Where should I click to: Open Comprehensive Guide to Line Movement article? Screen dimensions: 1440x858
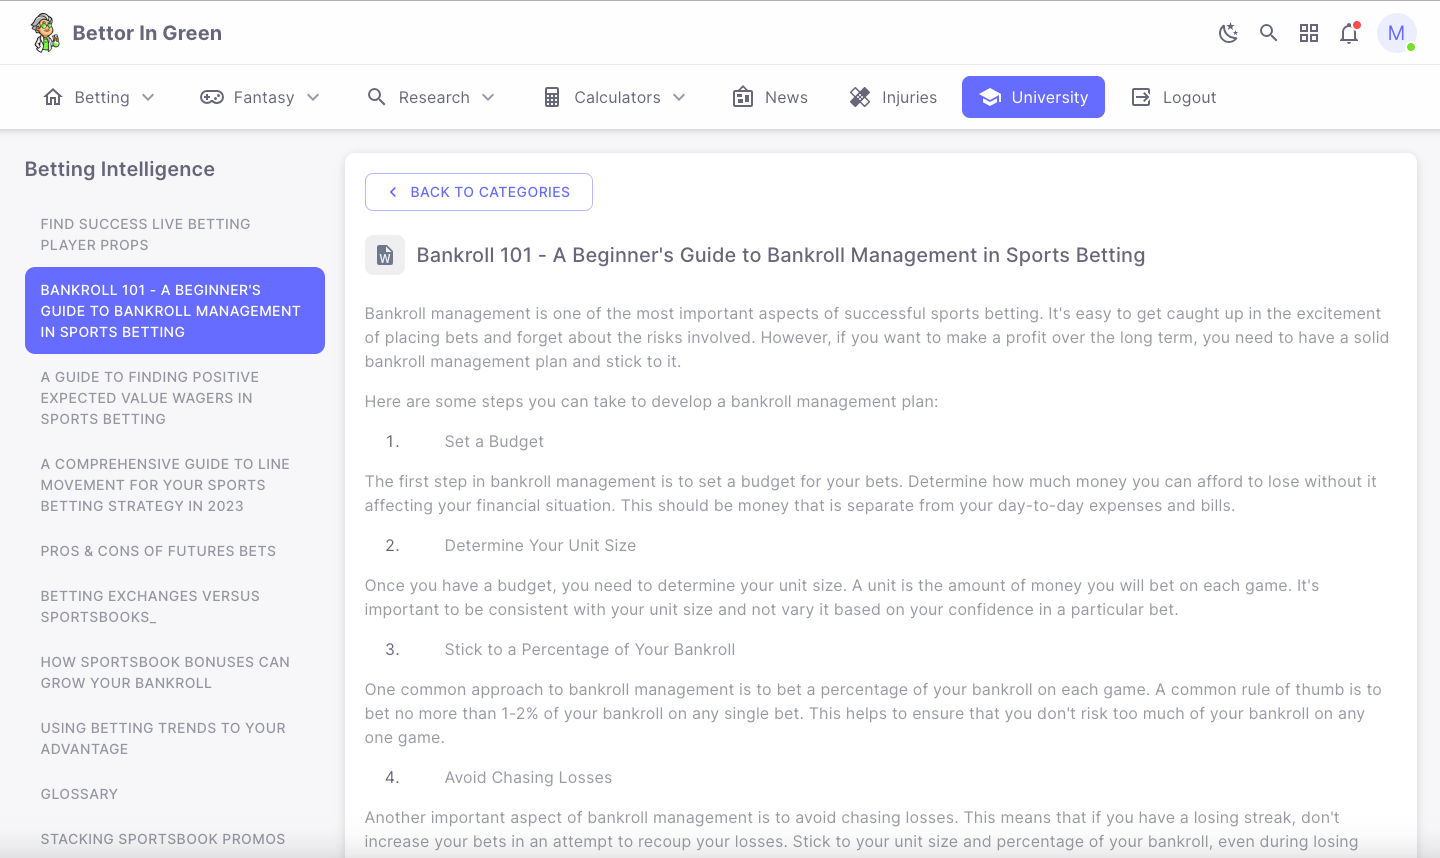tap(175, 485)
